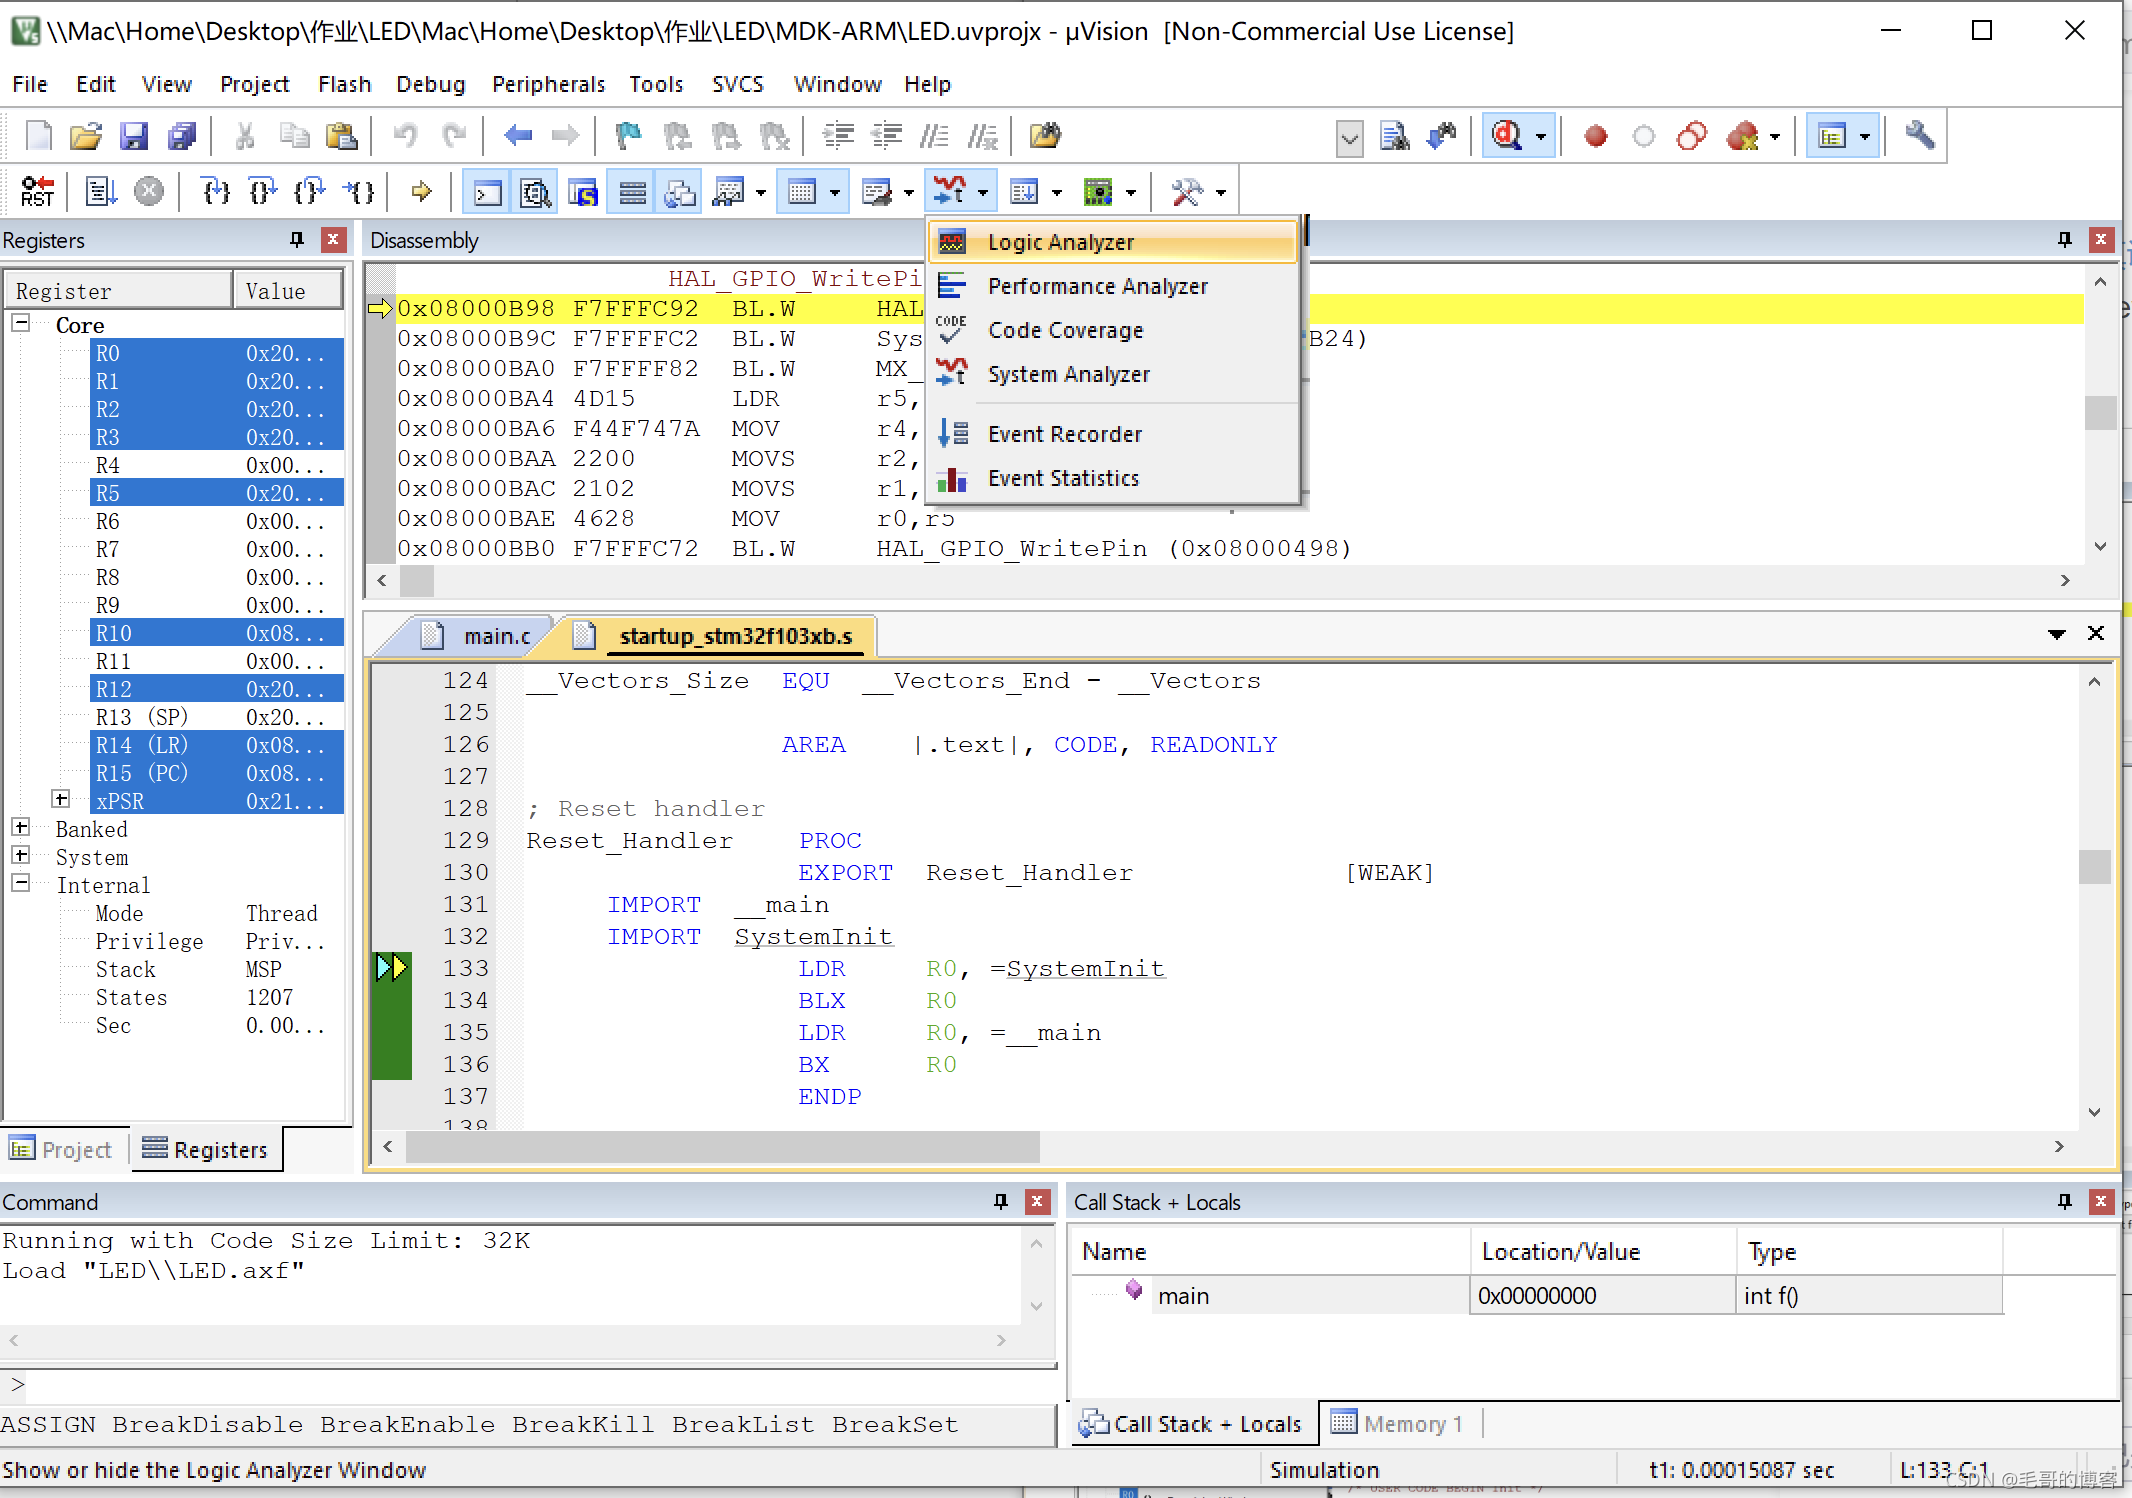The height and width of the screenshot is (1498, 2132).
Task: Toggle the Registers Window toolbar button
Action: (x=632, y=191)
